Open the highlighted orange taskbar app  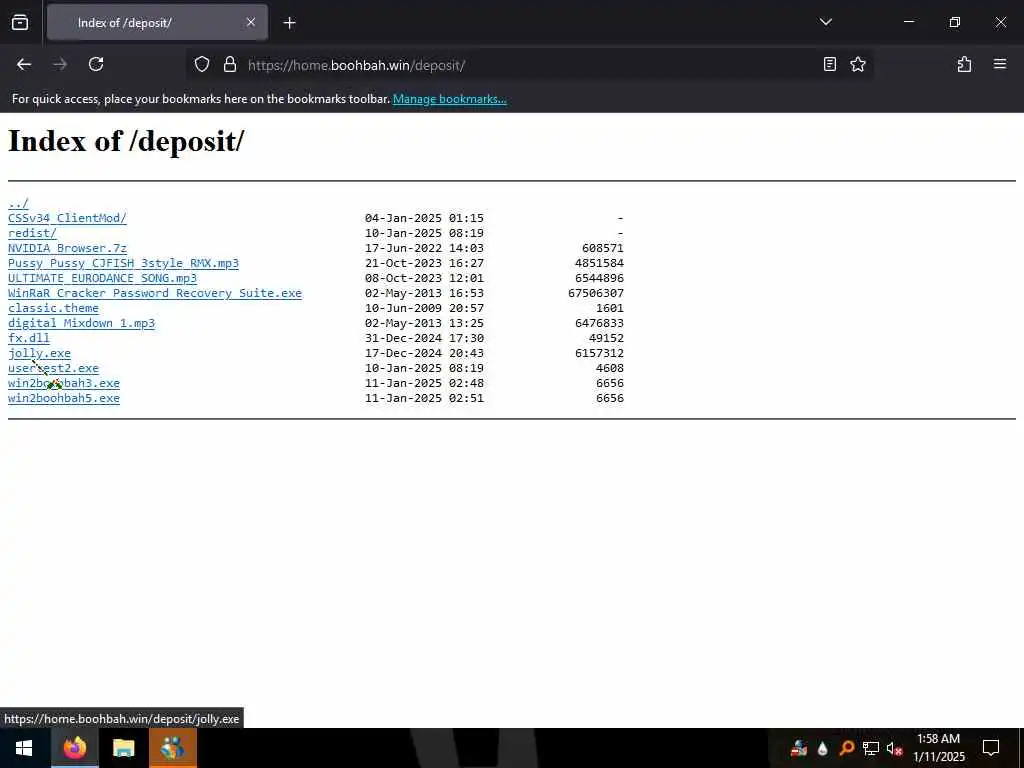(172, 748)
